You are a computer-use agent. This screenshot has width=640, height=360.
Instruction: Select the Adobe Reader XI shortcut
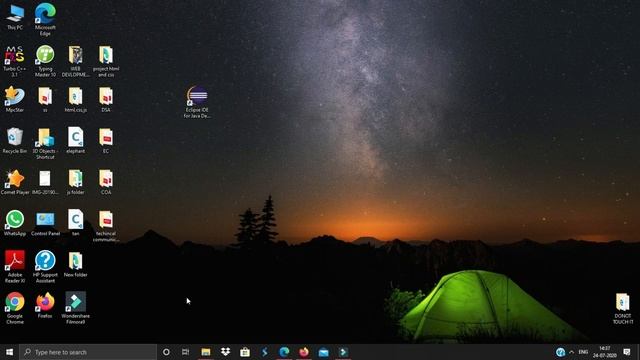coord(15,267)
